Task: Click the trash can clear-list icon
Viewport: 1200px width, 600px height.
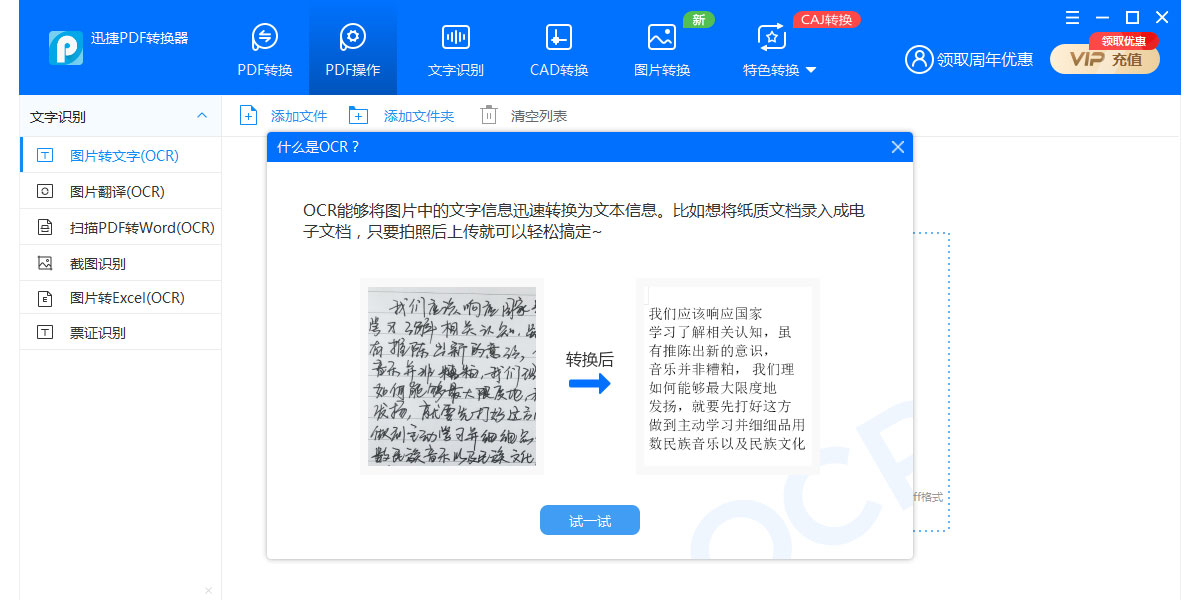Action: (x=488, y=115)
